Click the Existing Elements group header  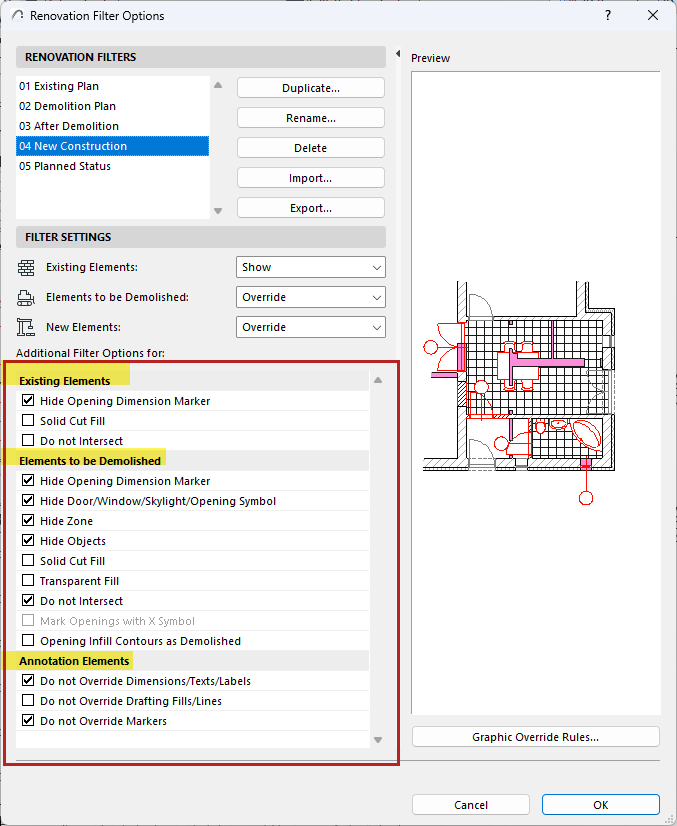pos(192,381)
